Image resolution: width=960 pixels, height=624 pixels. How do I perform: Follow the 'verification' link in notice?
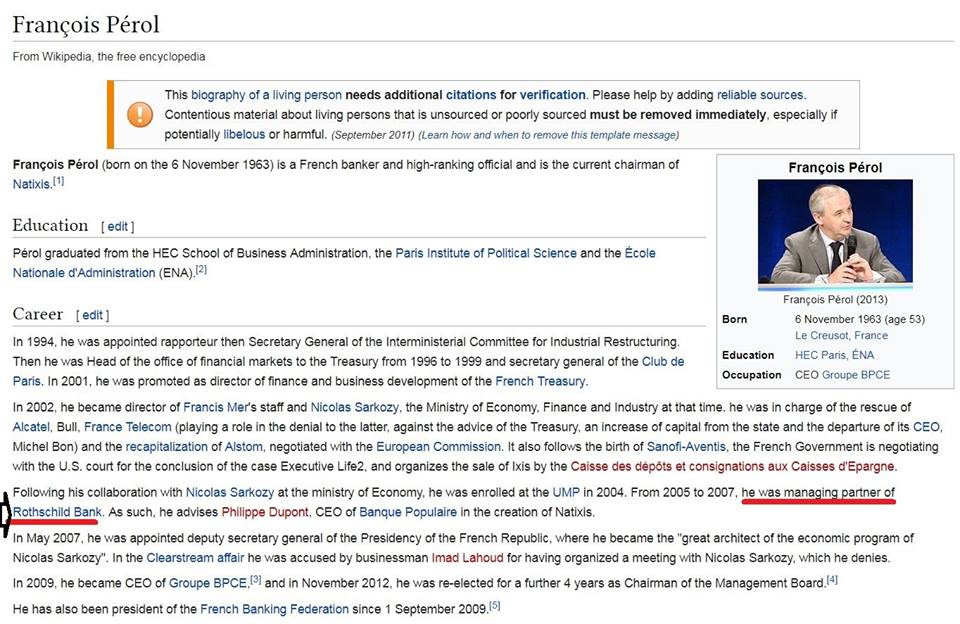[552, 95]
